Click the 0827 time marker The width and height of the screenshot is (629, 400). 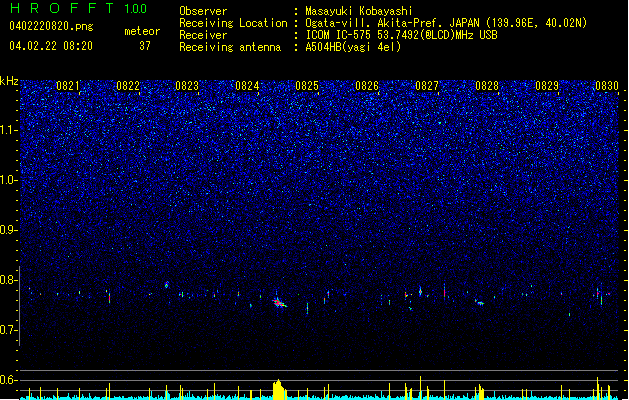tap(427, 86)
